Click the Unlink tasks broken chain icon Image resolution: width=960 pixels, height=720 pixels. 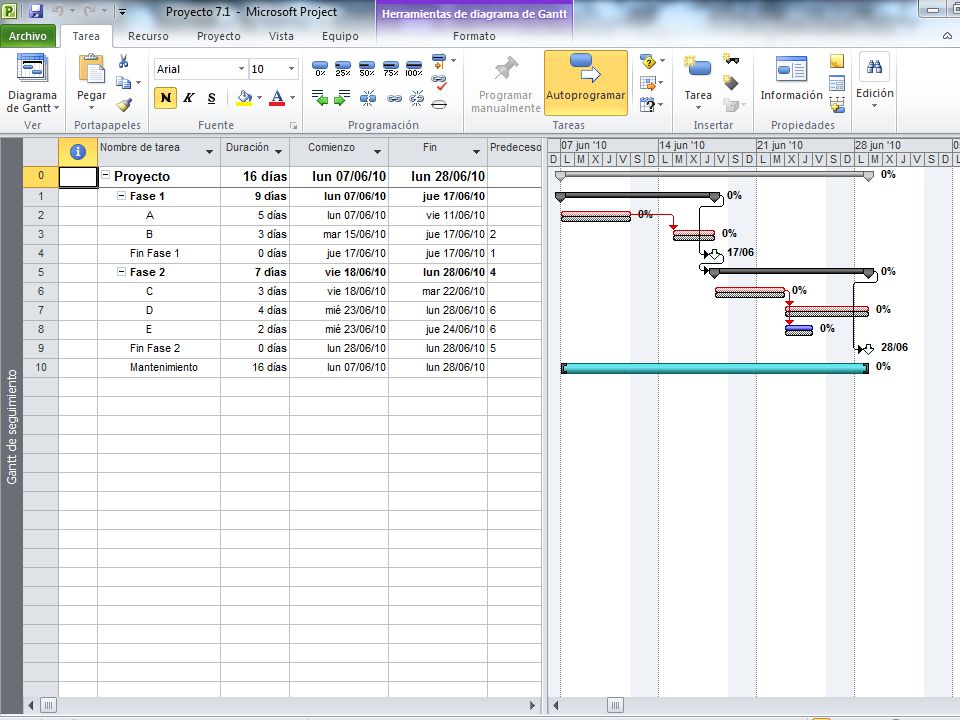coord(416,98)
